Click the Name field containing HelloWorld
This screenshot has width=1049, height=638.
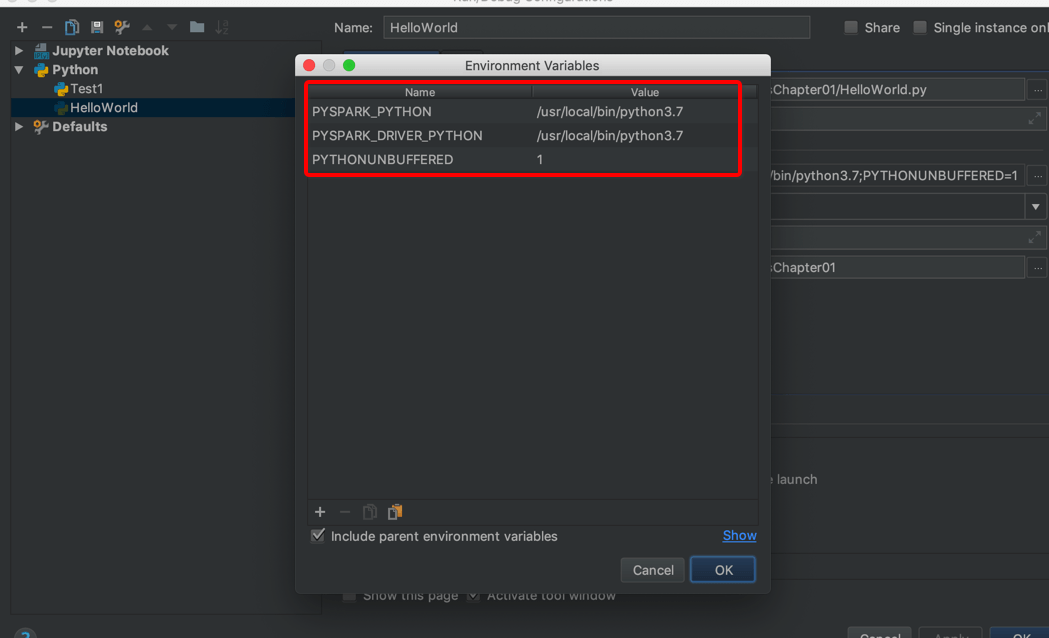(596, 28)
